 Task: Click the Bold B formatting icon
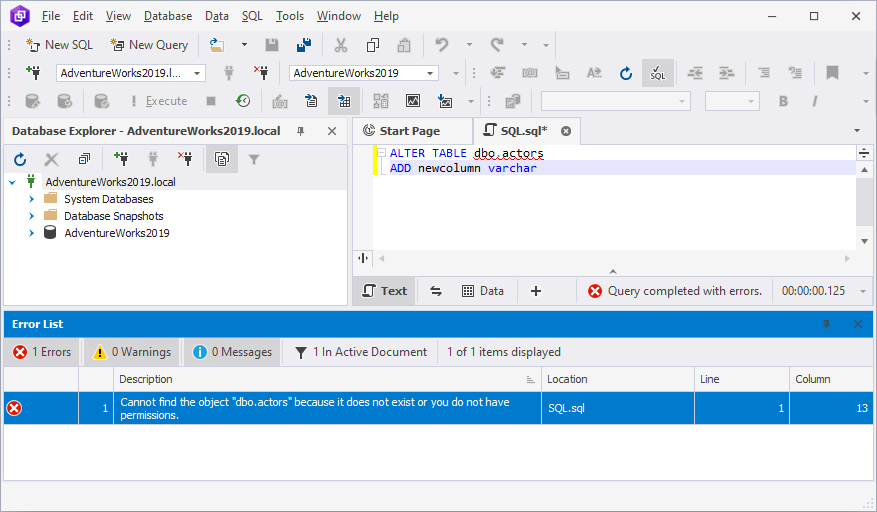783,101
